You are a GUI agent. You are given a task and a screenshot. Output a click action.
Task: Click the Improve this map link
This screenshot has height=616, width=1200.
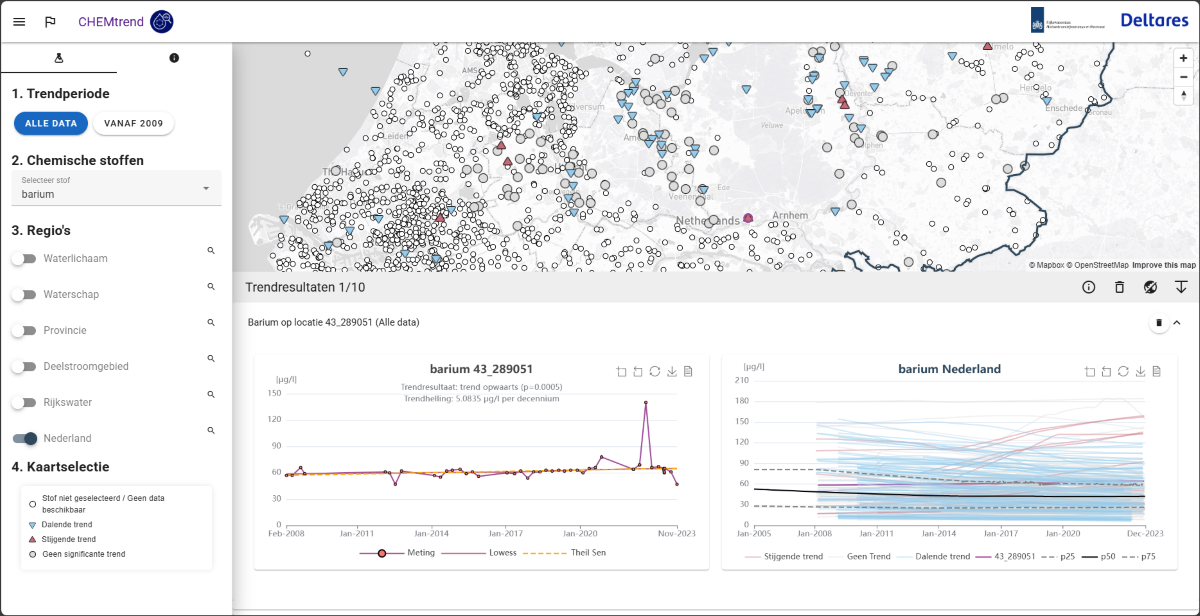click(x=1164, y=265)
